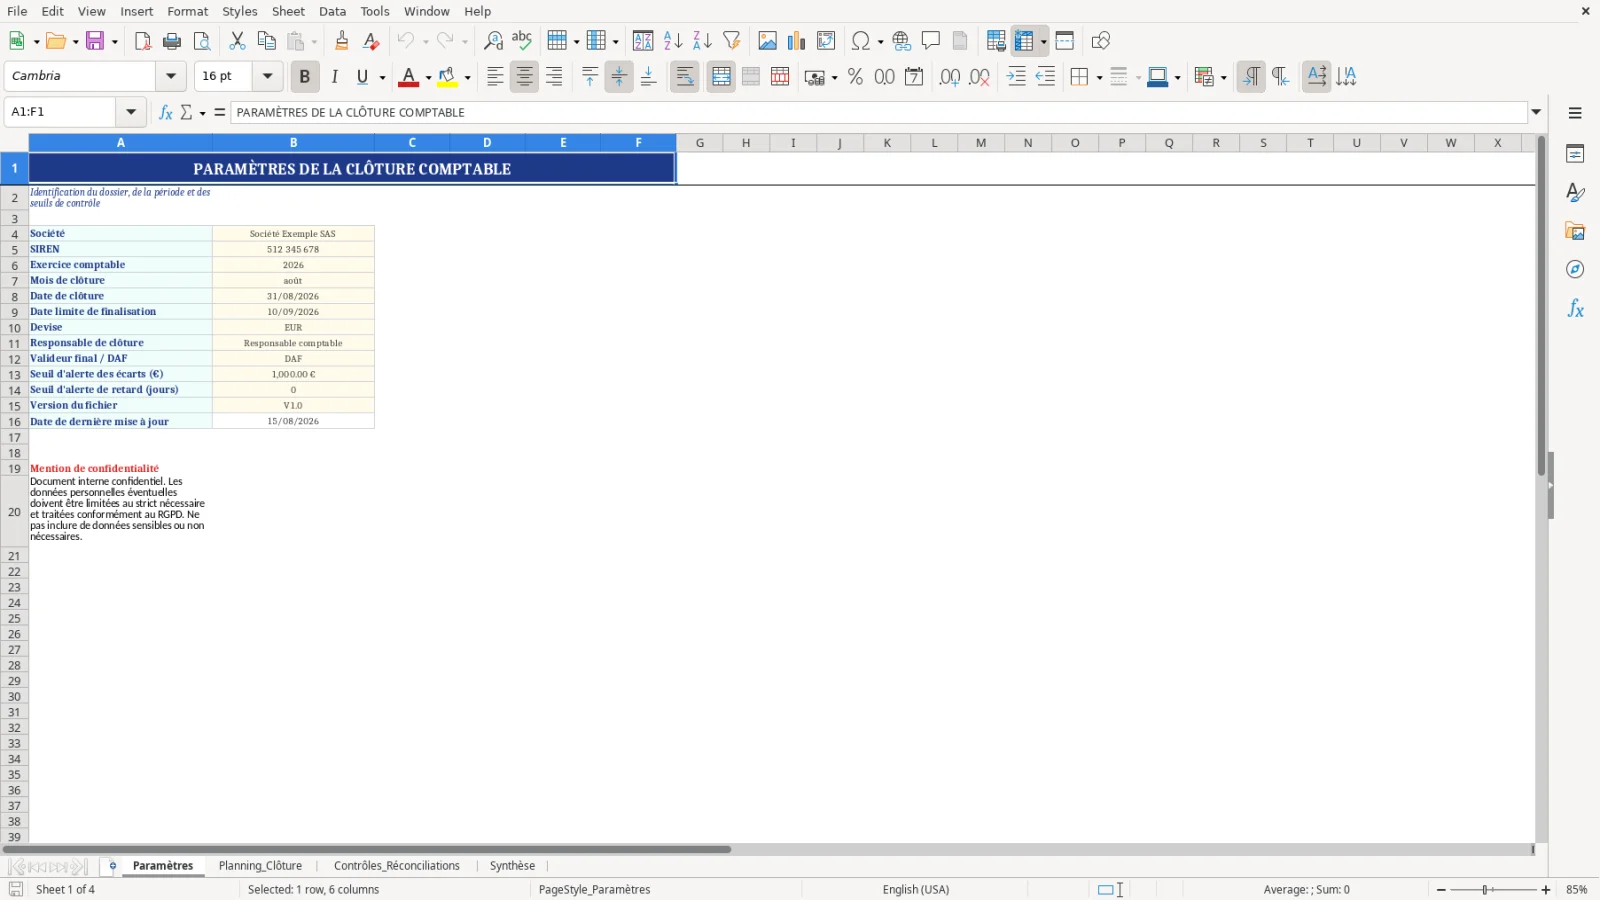Insert a chart

(796, 41)
